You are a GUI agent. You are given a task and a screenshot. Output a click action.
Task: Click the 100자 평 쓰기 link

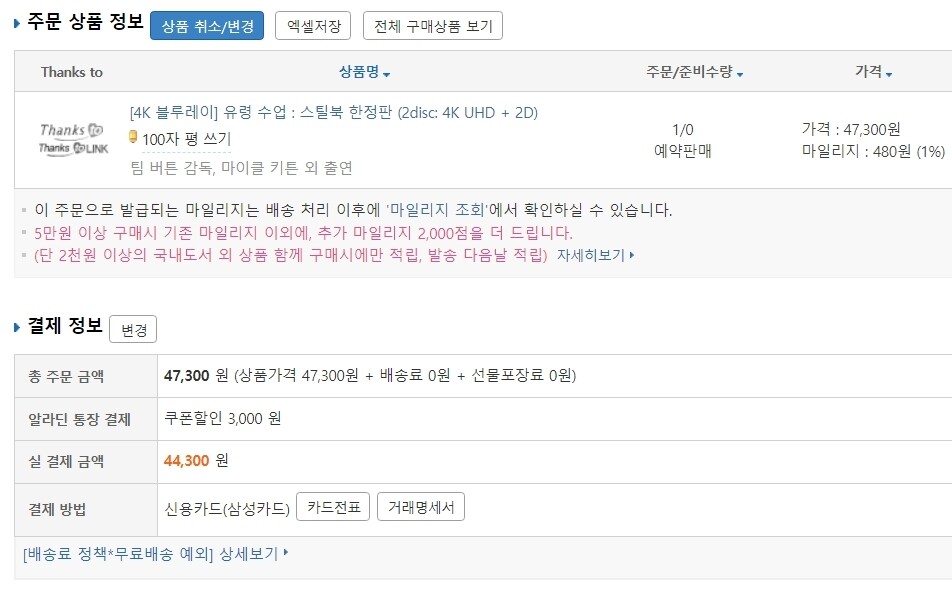coord(186,139)
